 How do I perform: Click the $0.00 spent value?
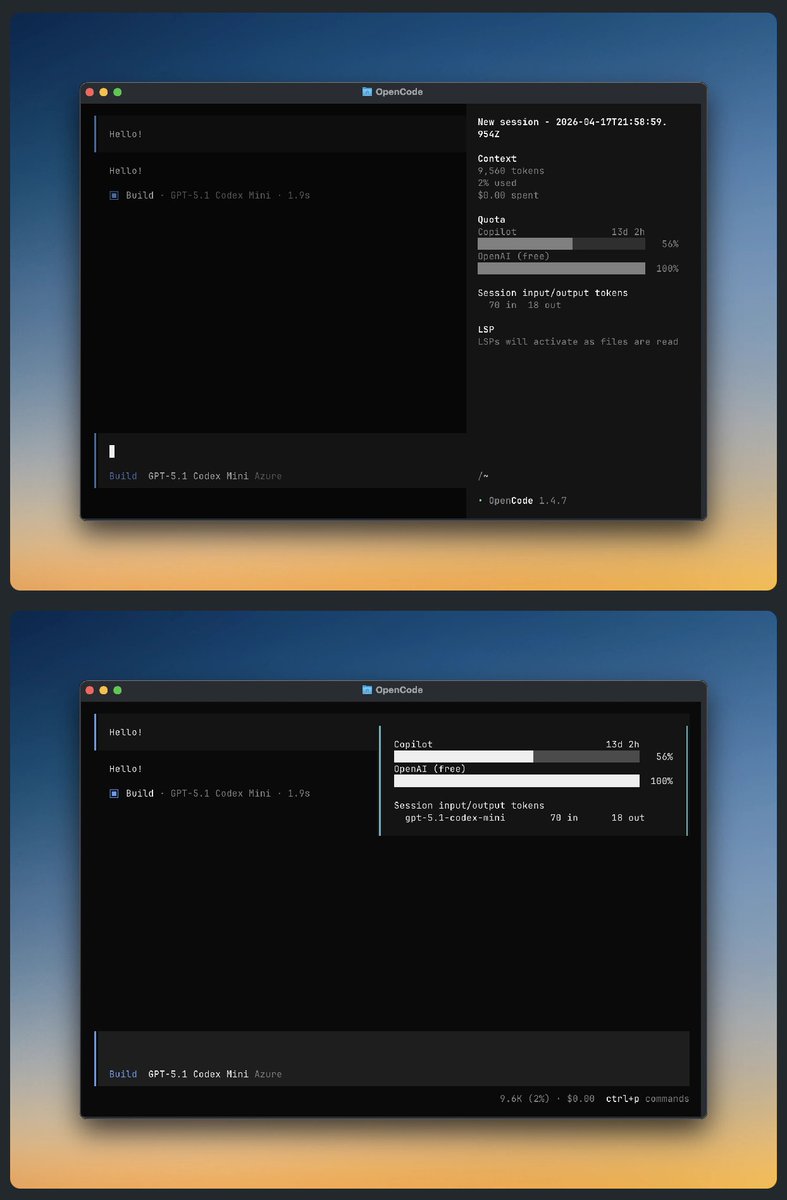(508, 195)
